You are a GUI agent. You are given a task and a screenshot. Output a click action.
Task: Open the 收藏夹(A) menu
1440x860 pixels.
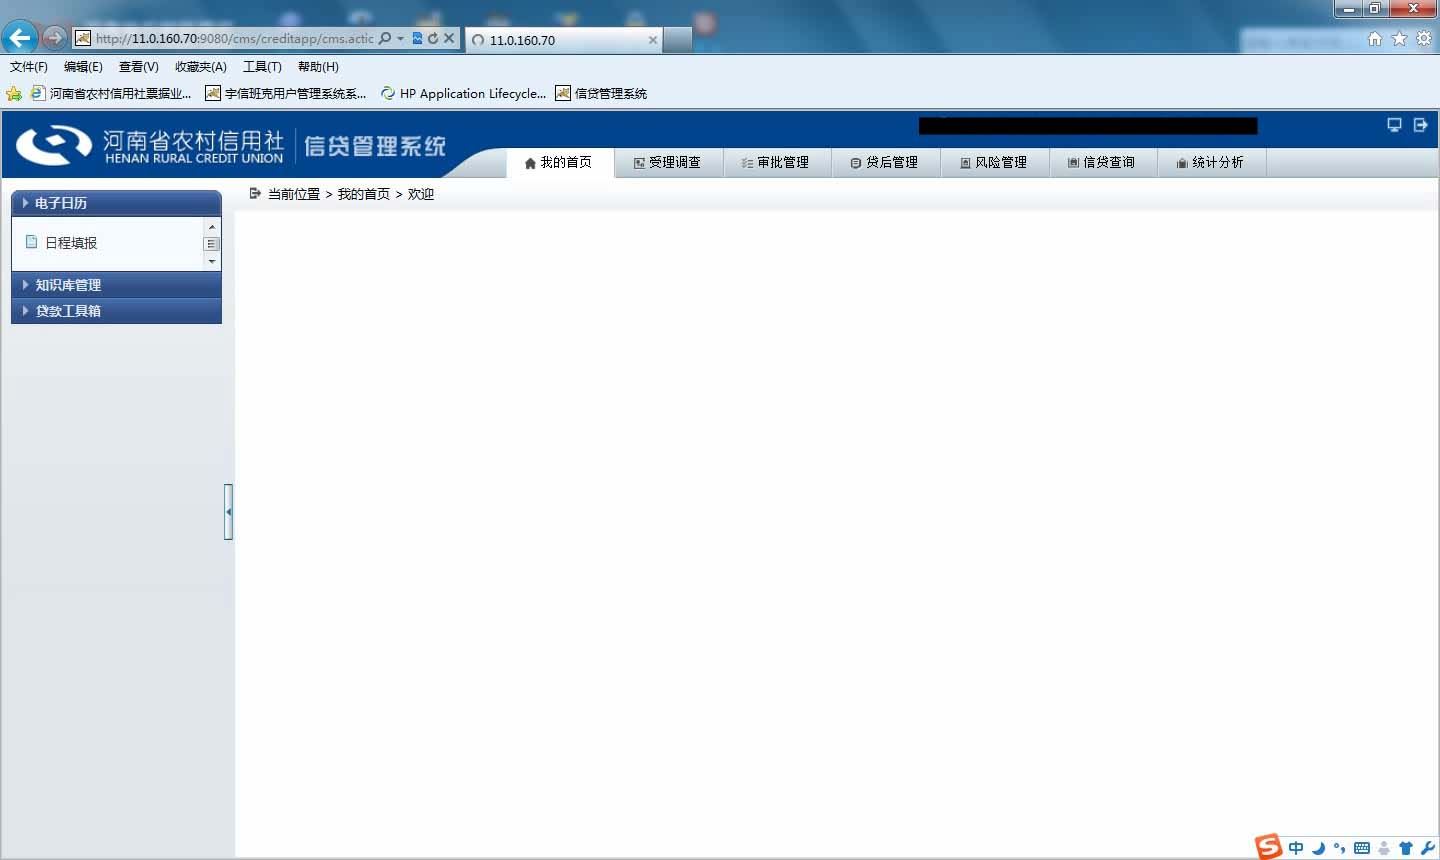tap(201, 67)
